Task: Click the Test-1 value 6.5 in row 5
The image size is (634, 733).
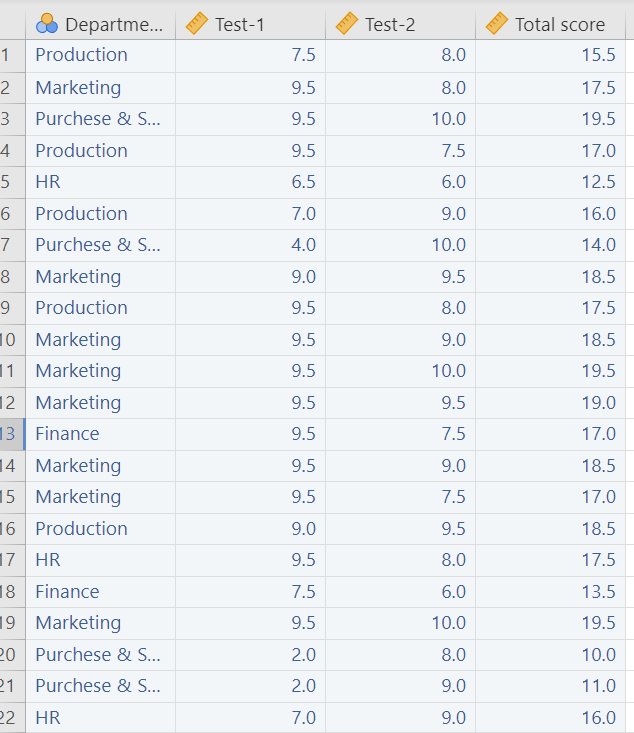Action: [303, 182]
